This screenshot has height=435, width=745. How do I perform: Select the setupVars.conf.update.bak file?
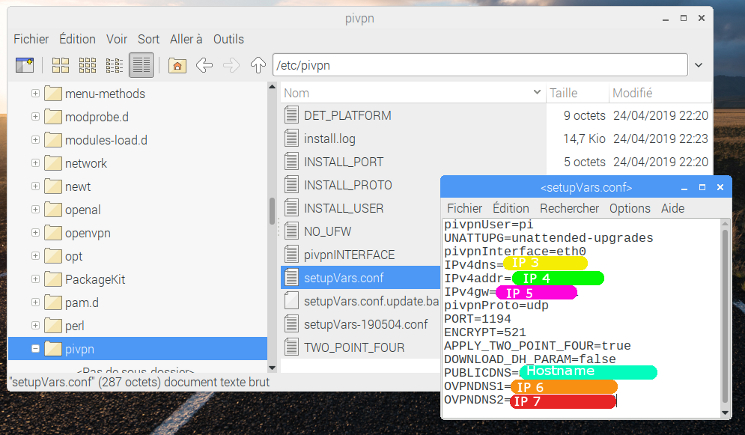[x=371, y=302]
